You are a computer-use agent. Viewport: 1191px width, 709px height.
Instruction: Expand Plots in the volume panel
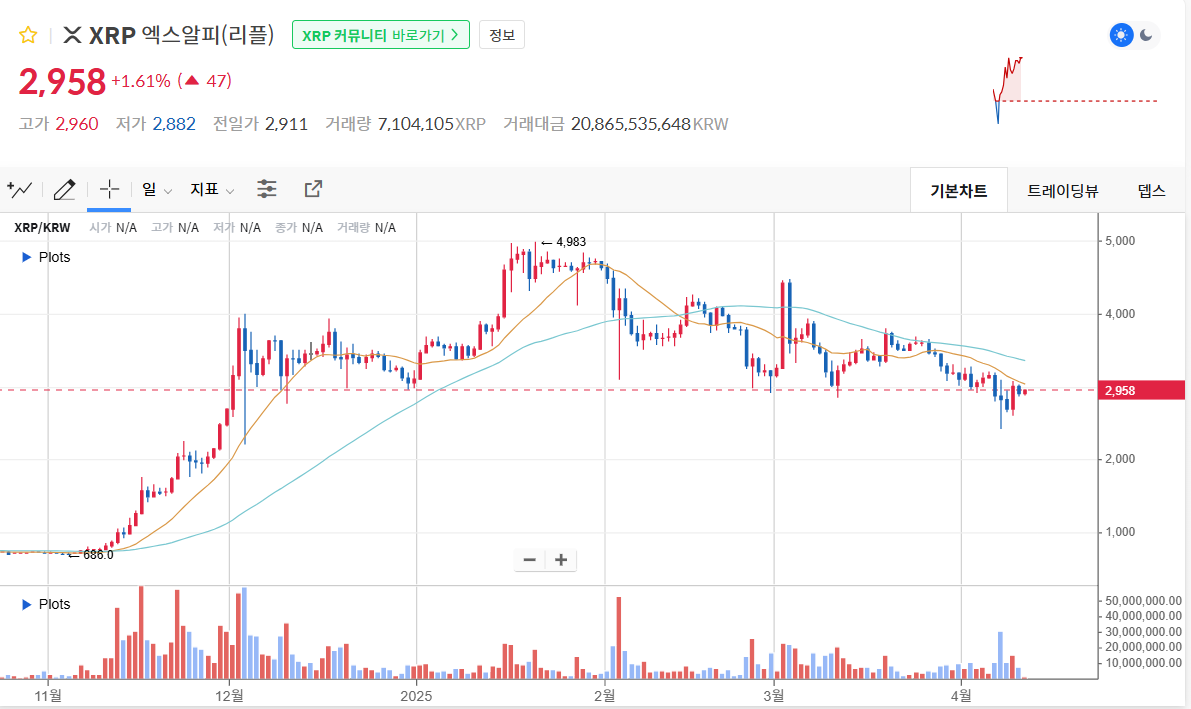46,604
